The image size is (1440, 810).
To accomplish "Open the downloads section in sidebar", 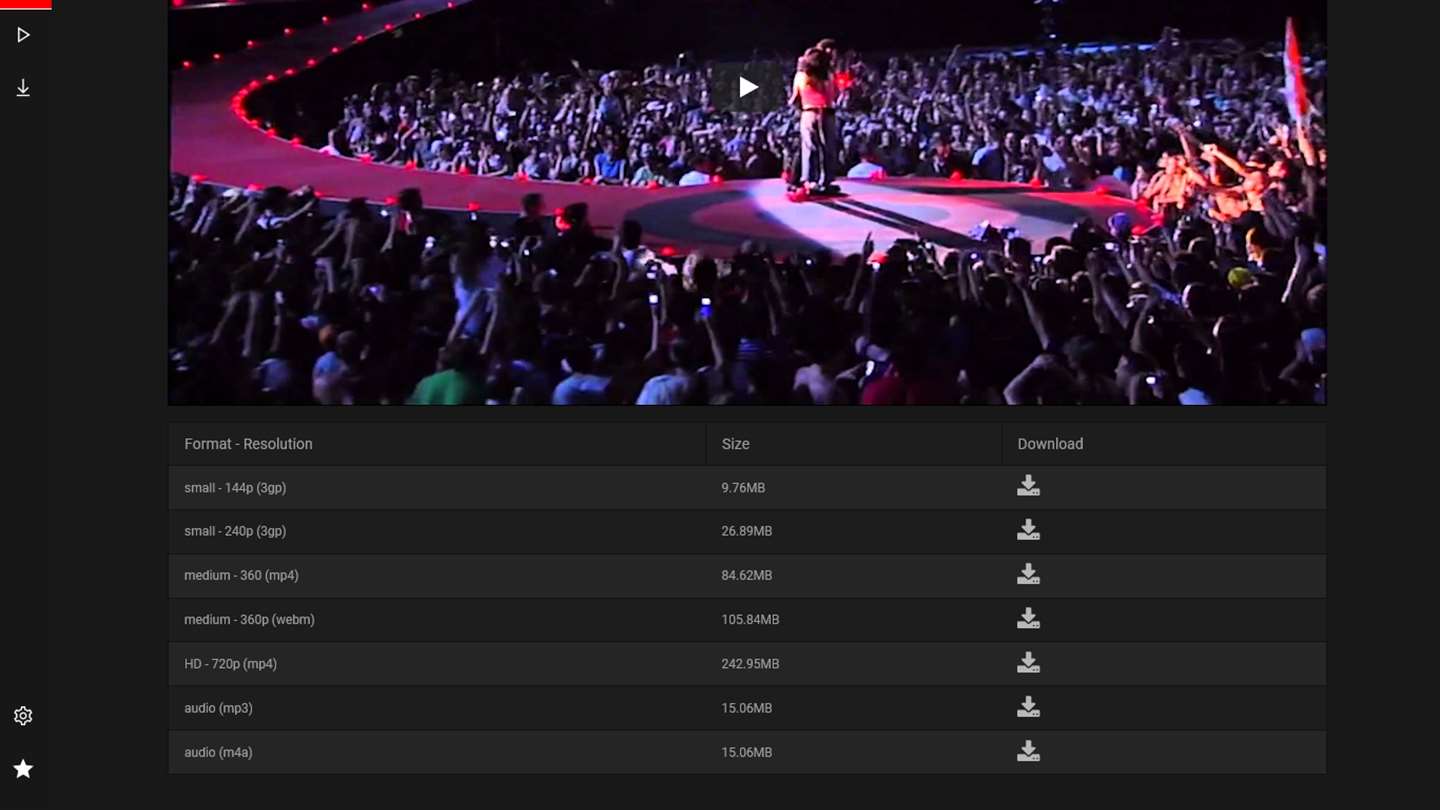I will click(x=23, y=88).
